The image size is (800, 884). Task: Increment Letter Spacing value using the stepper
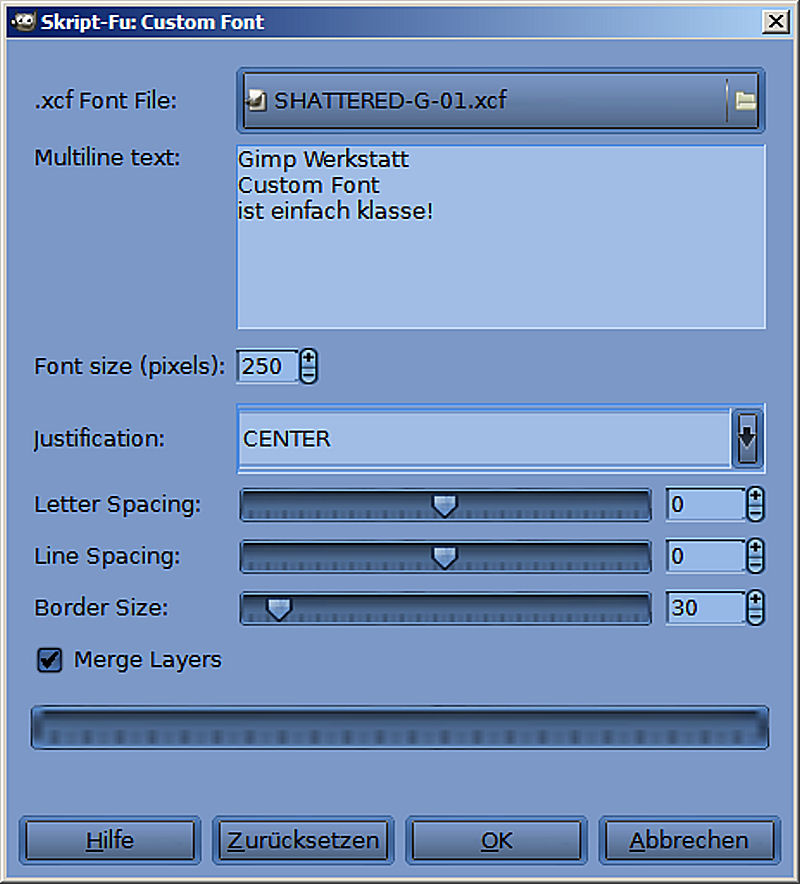point(755,496)
